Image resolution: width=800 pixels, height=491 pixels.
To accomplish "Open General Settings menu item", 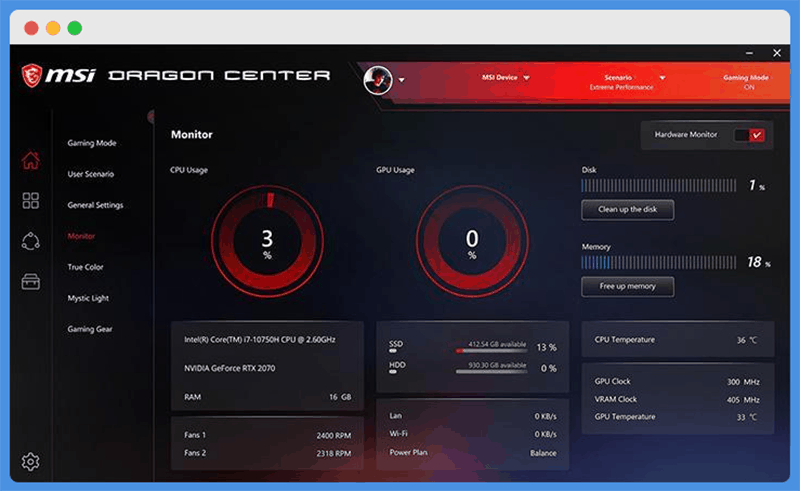I will pyautogui.click(x=95, y=205).
